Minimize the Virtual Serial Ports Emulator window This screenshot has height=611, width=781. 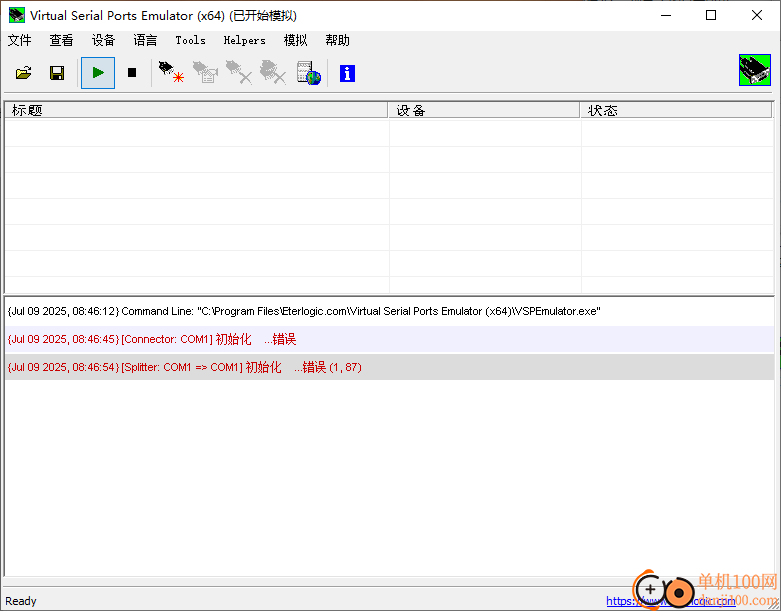666,15
